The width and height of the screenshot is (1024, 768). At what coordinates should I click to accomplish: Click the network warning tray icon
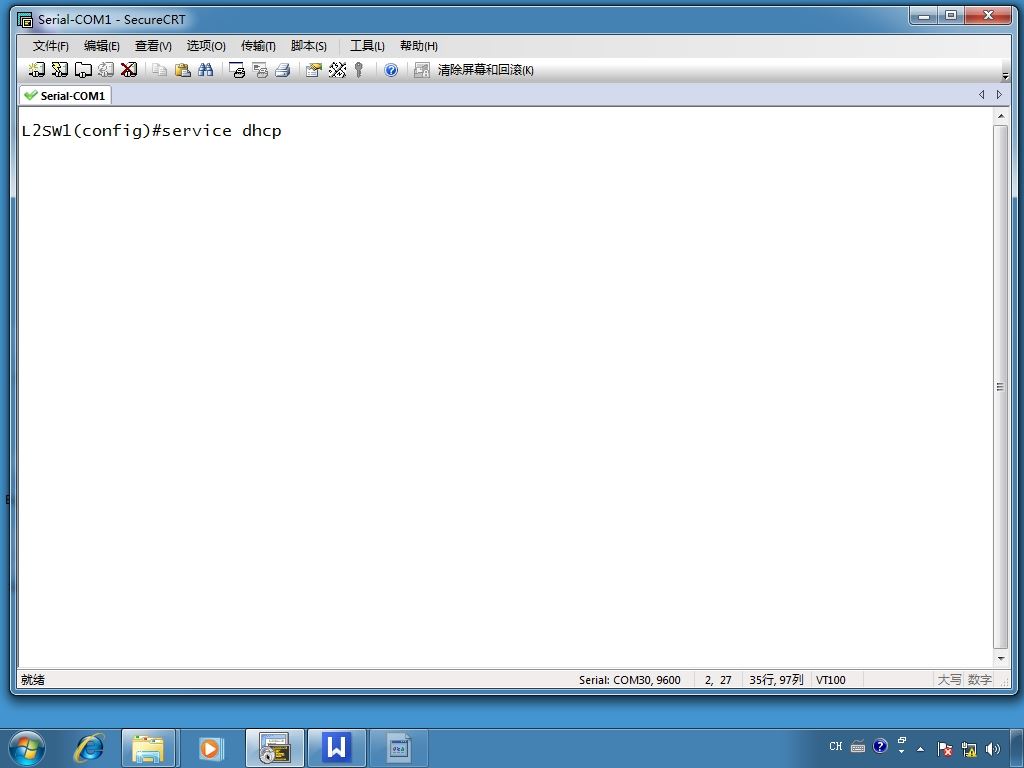tap(969, 748)
